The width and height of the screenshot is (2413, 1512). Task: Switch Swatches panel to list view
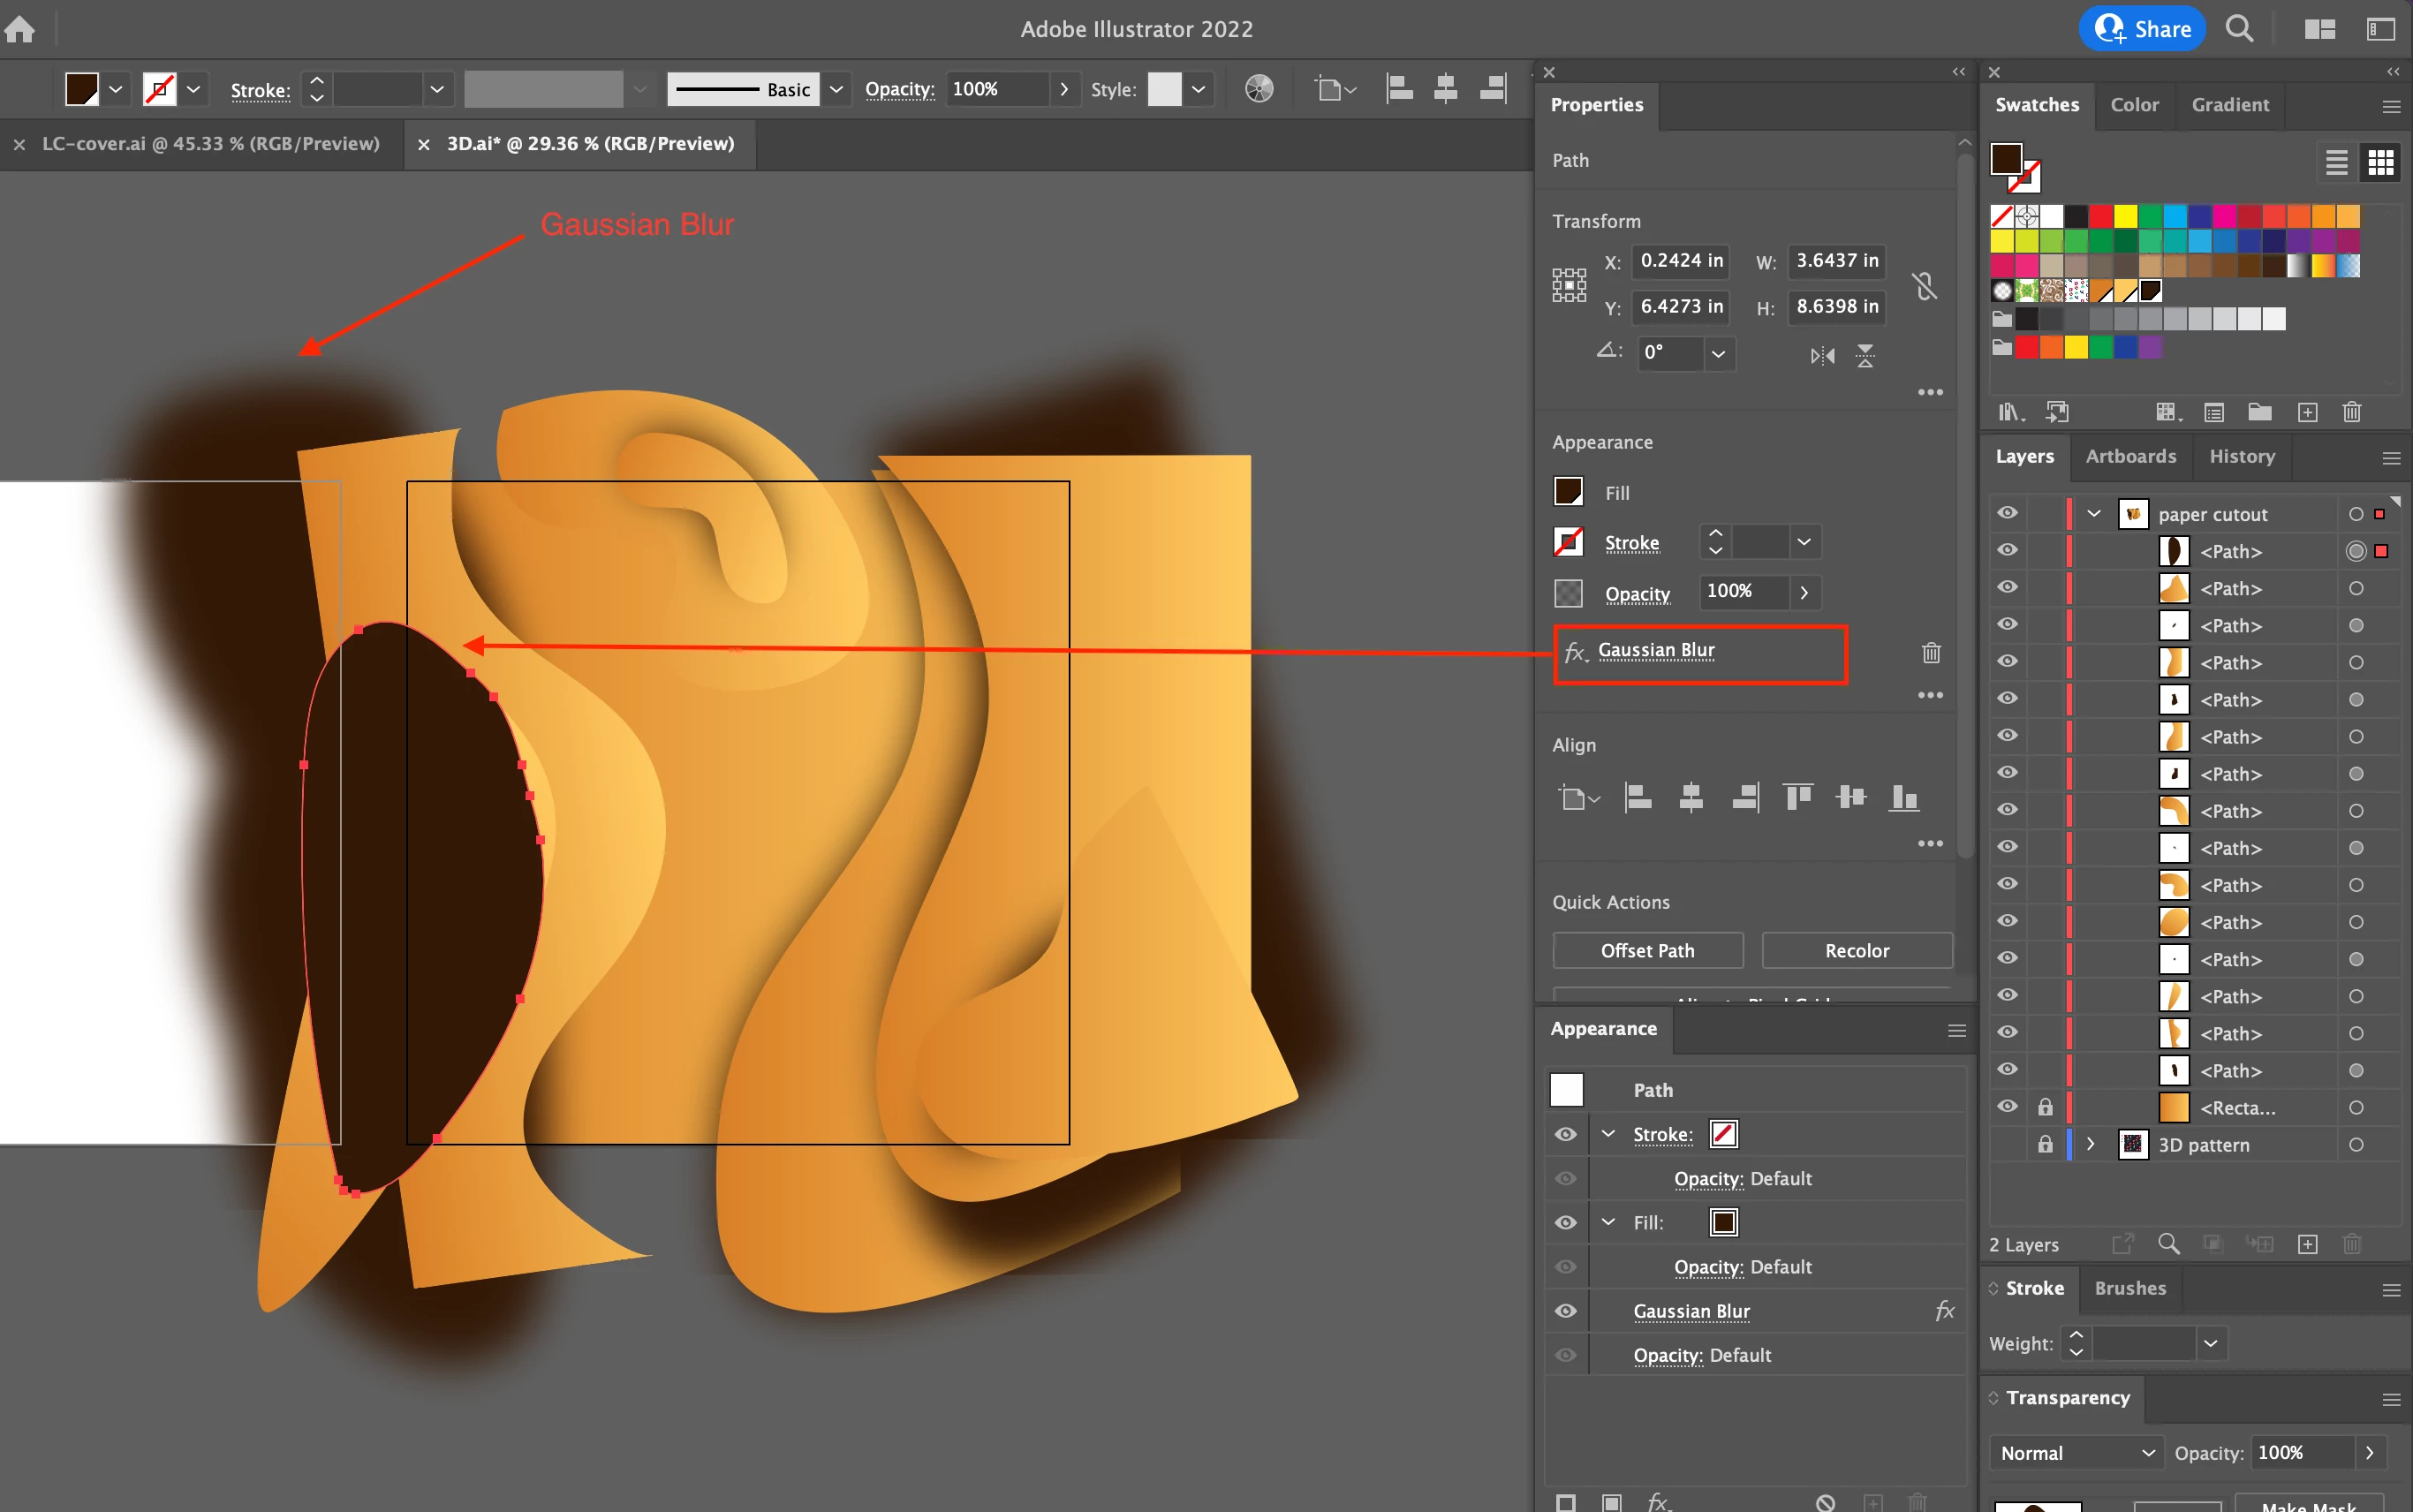pyautogui.click(x=2336, y=162)
